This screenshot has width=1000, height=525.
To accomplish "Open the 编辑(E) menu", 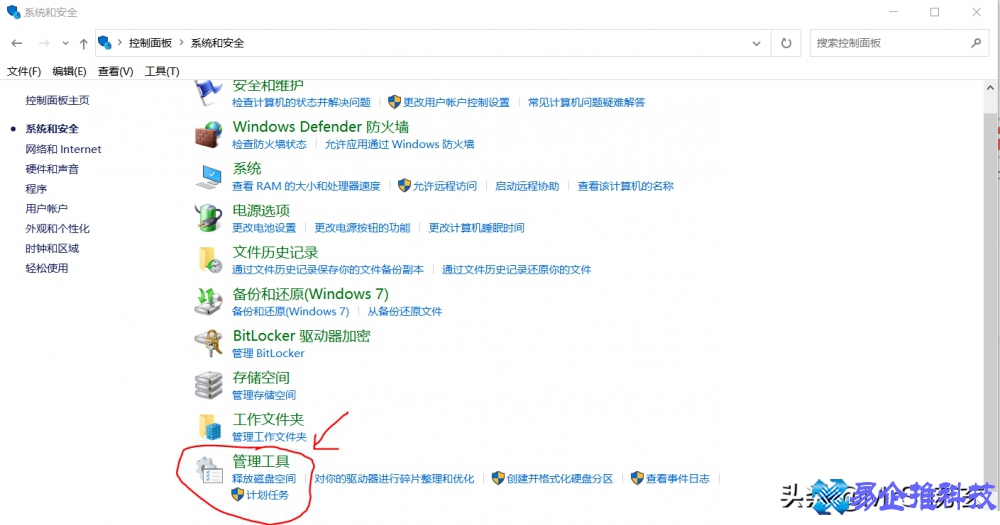I will click(69, 71).
